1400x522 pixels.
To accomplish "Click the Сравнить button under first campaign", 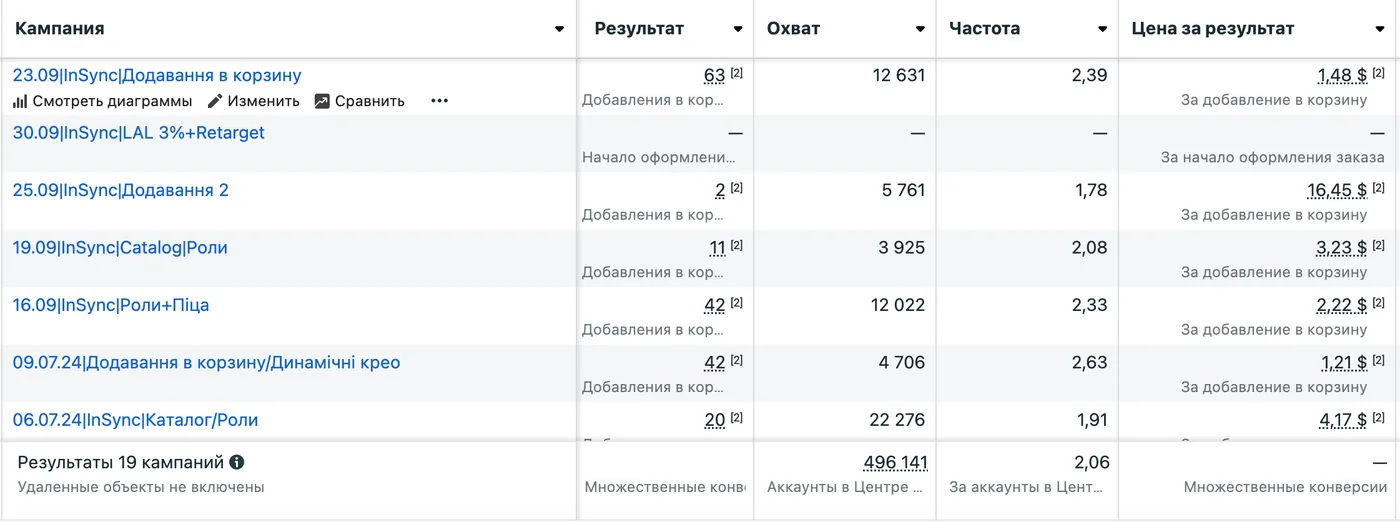I will (359, 101).
